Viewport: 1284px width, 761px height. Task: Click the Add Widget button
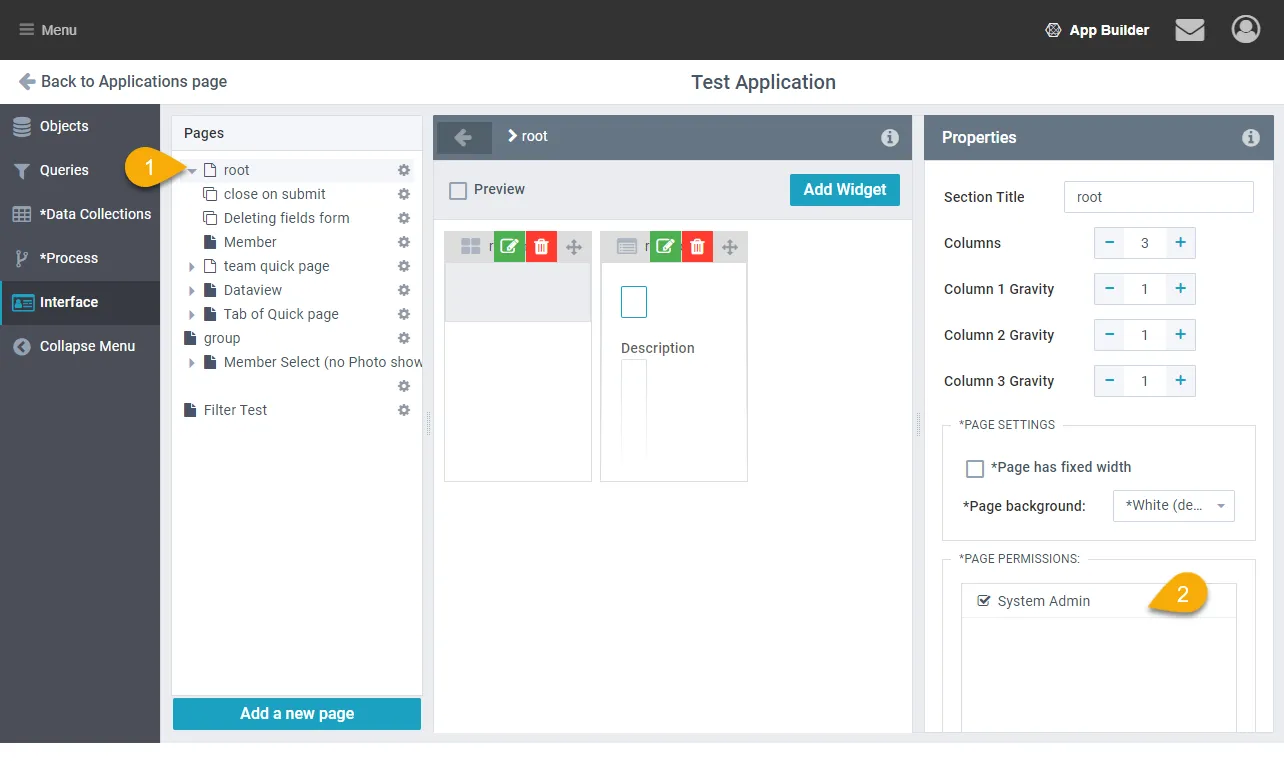pos(844,190)
